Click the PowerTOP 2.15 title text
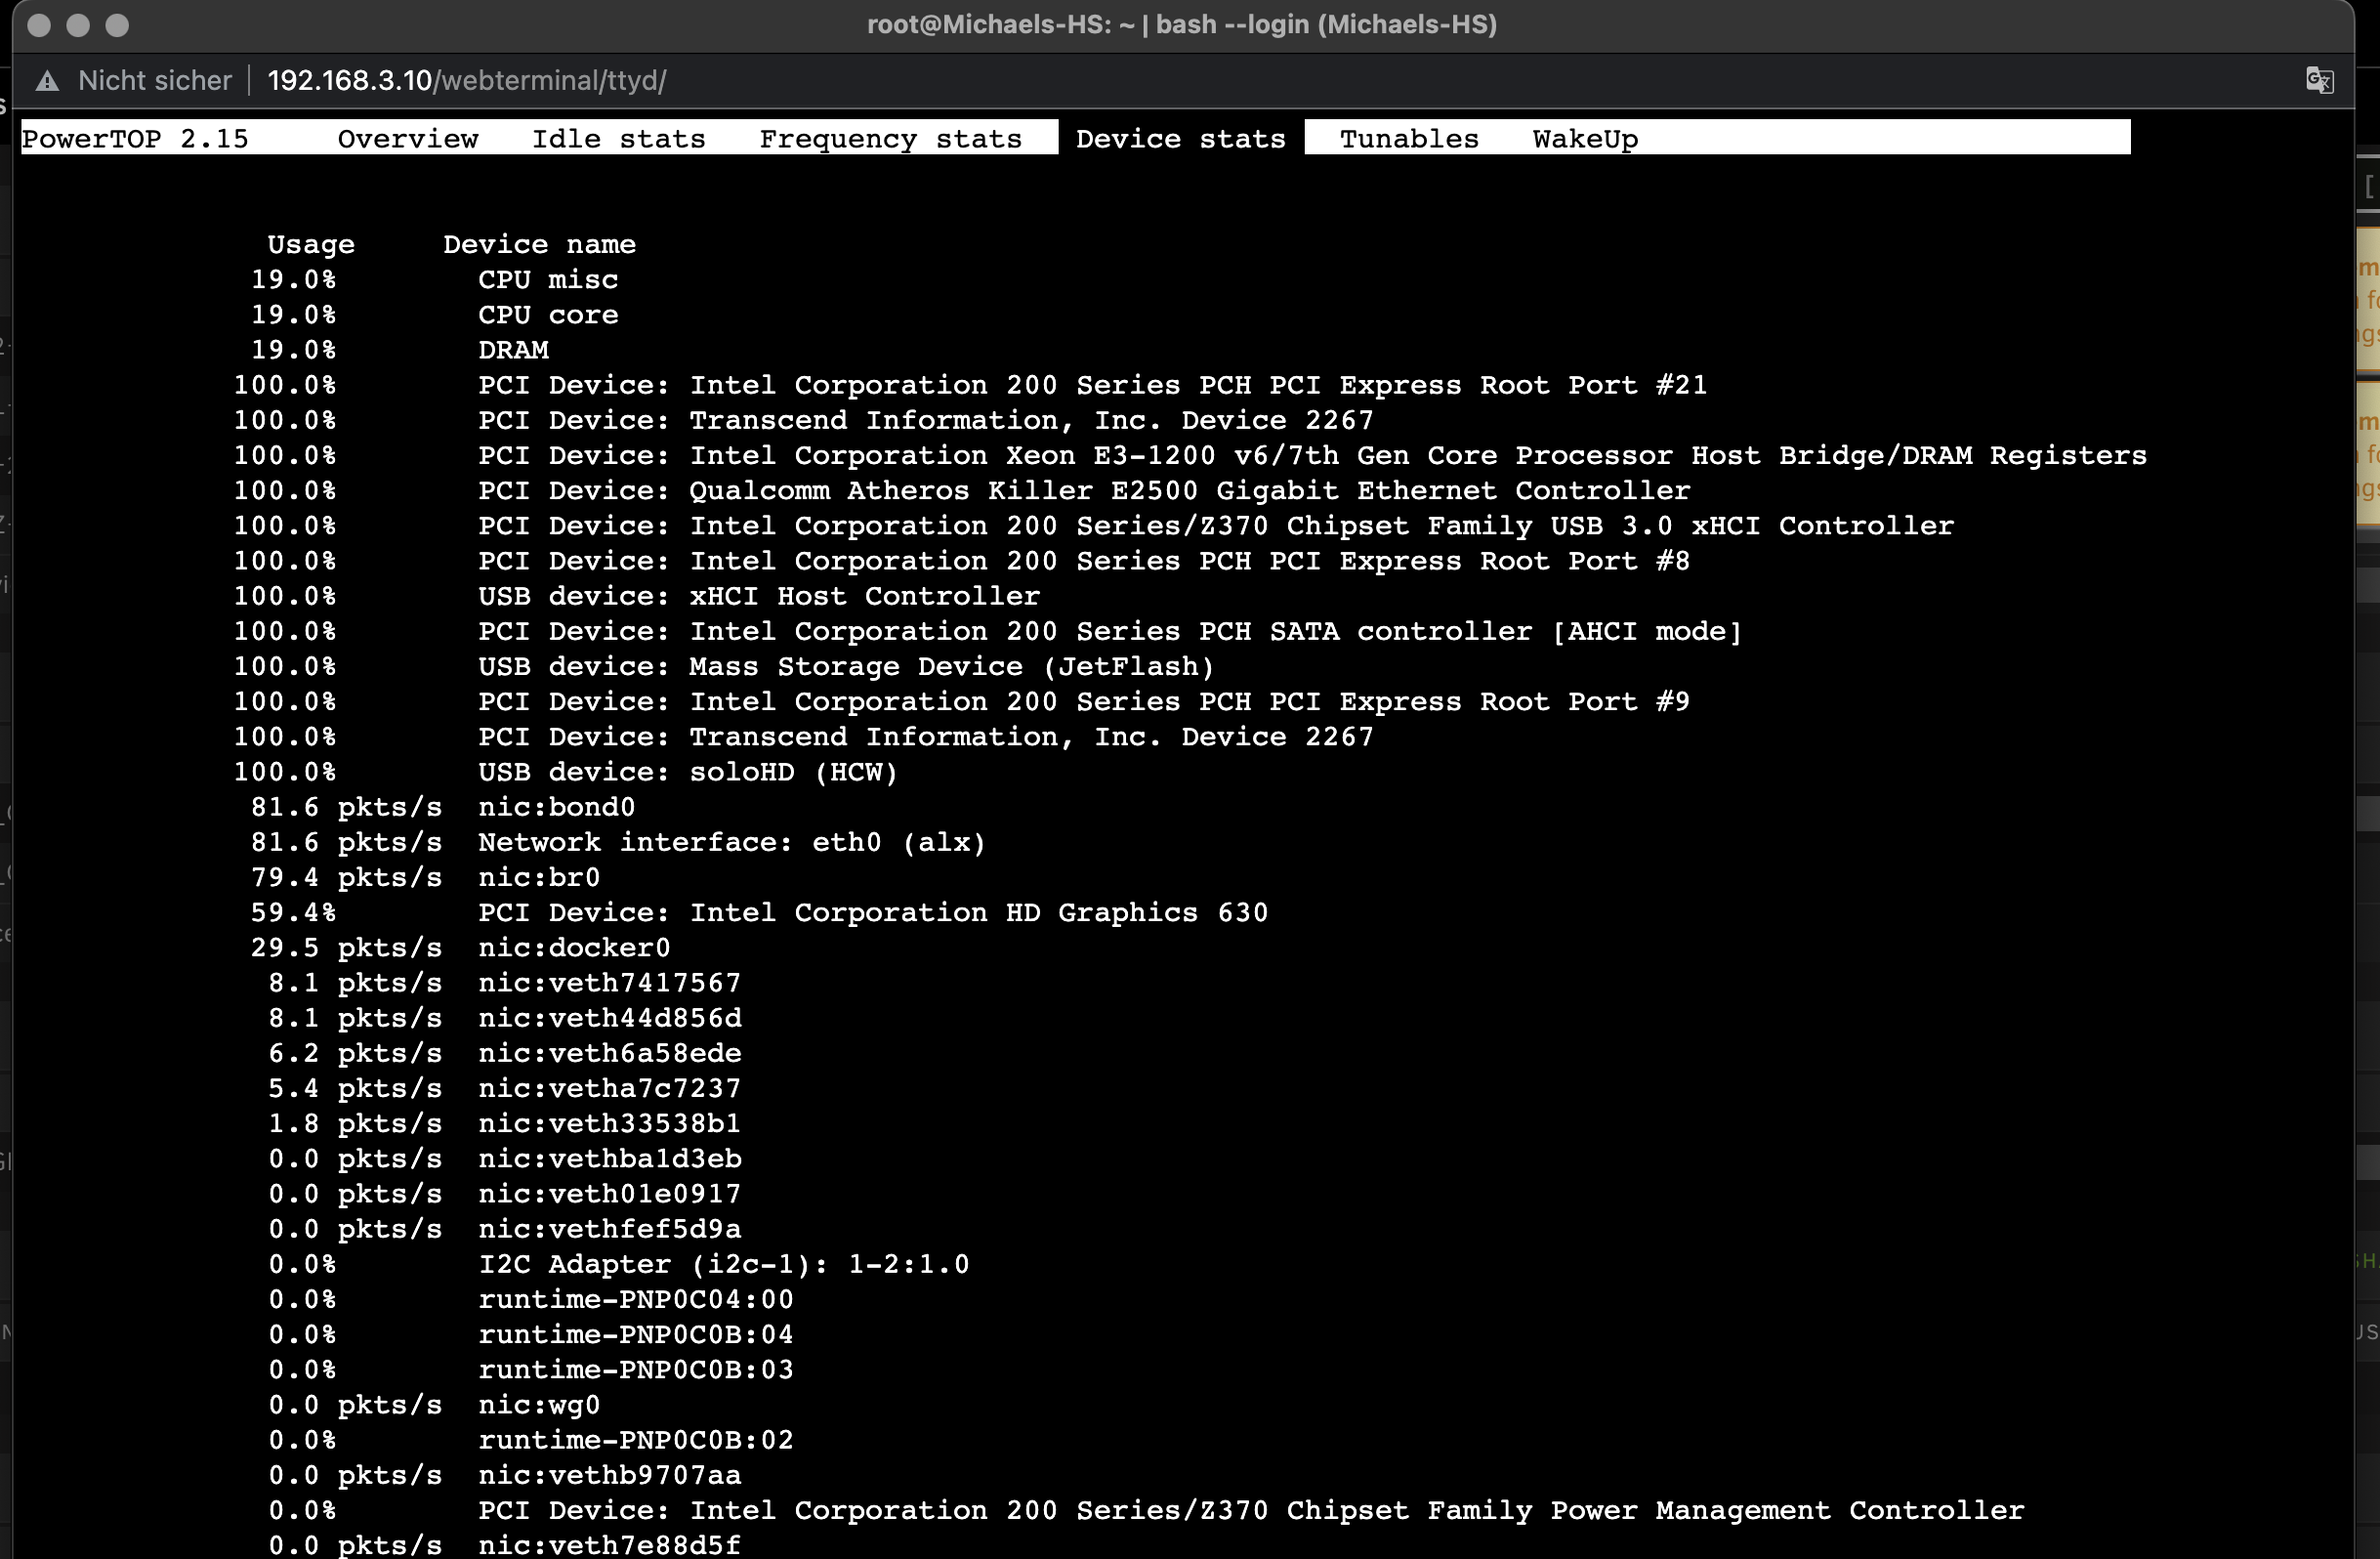 coord(135,138)
